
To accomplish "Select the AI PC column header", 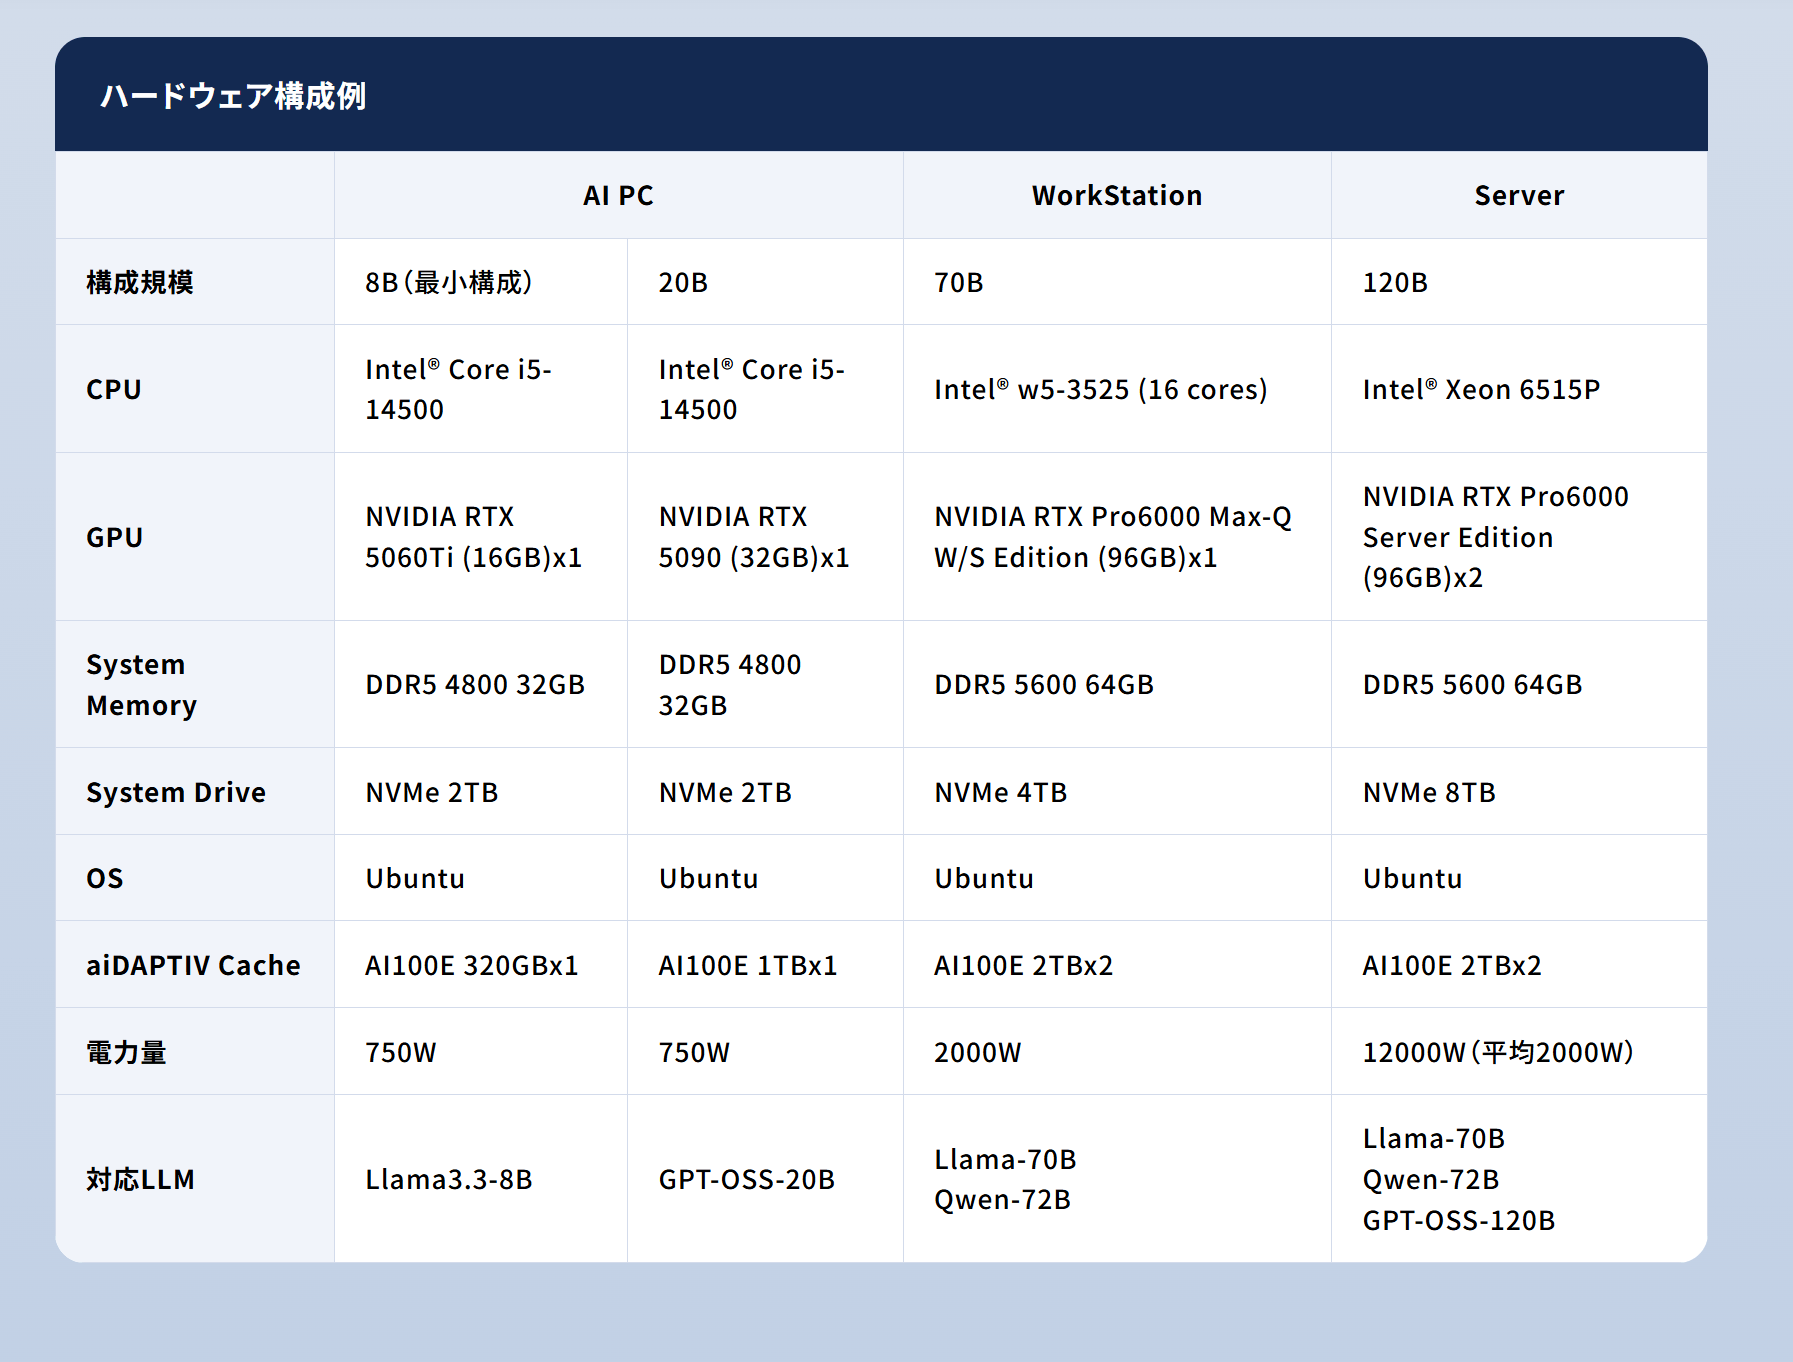I will coord(618,195).
